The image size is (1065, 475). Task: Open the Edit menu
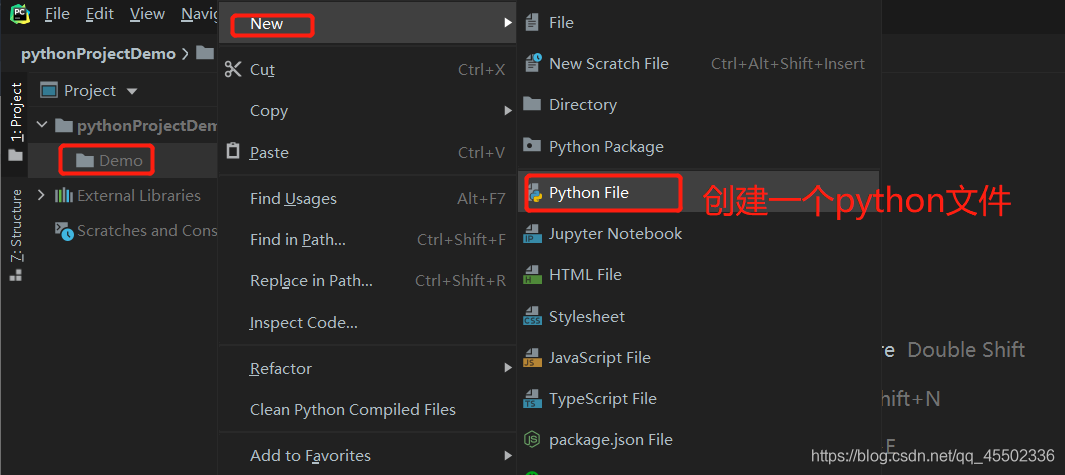coord(100,14)
